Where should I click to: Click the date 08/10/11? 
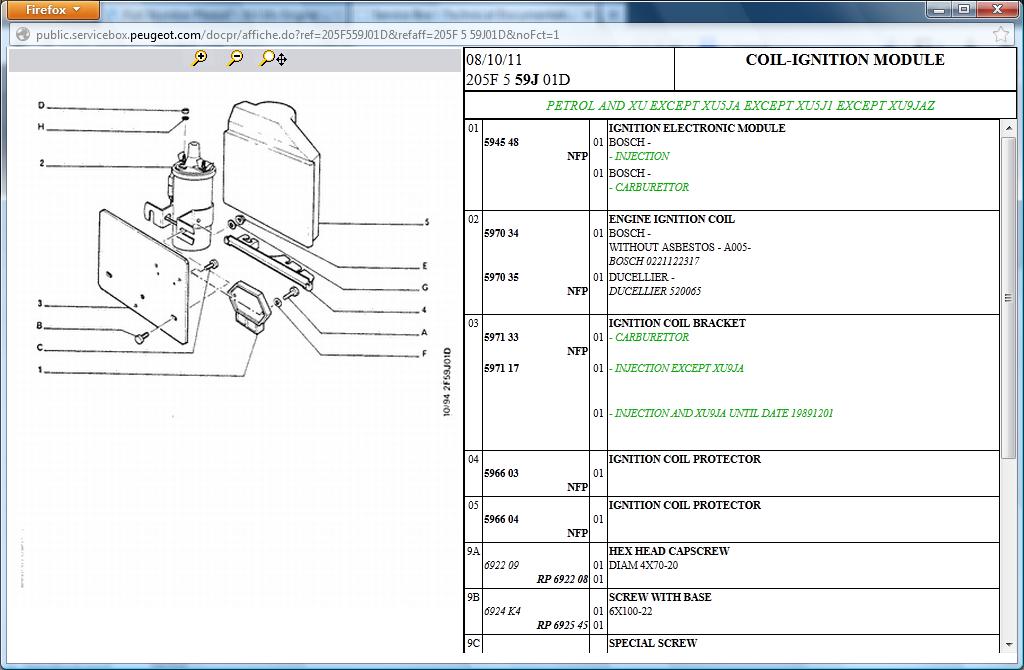[494, 60]
